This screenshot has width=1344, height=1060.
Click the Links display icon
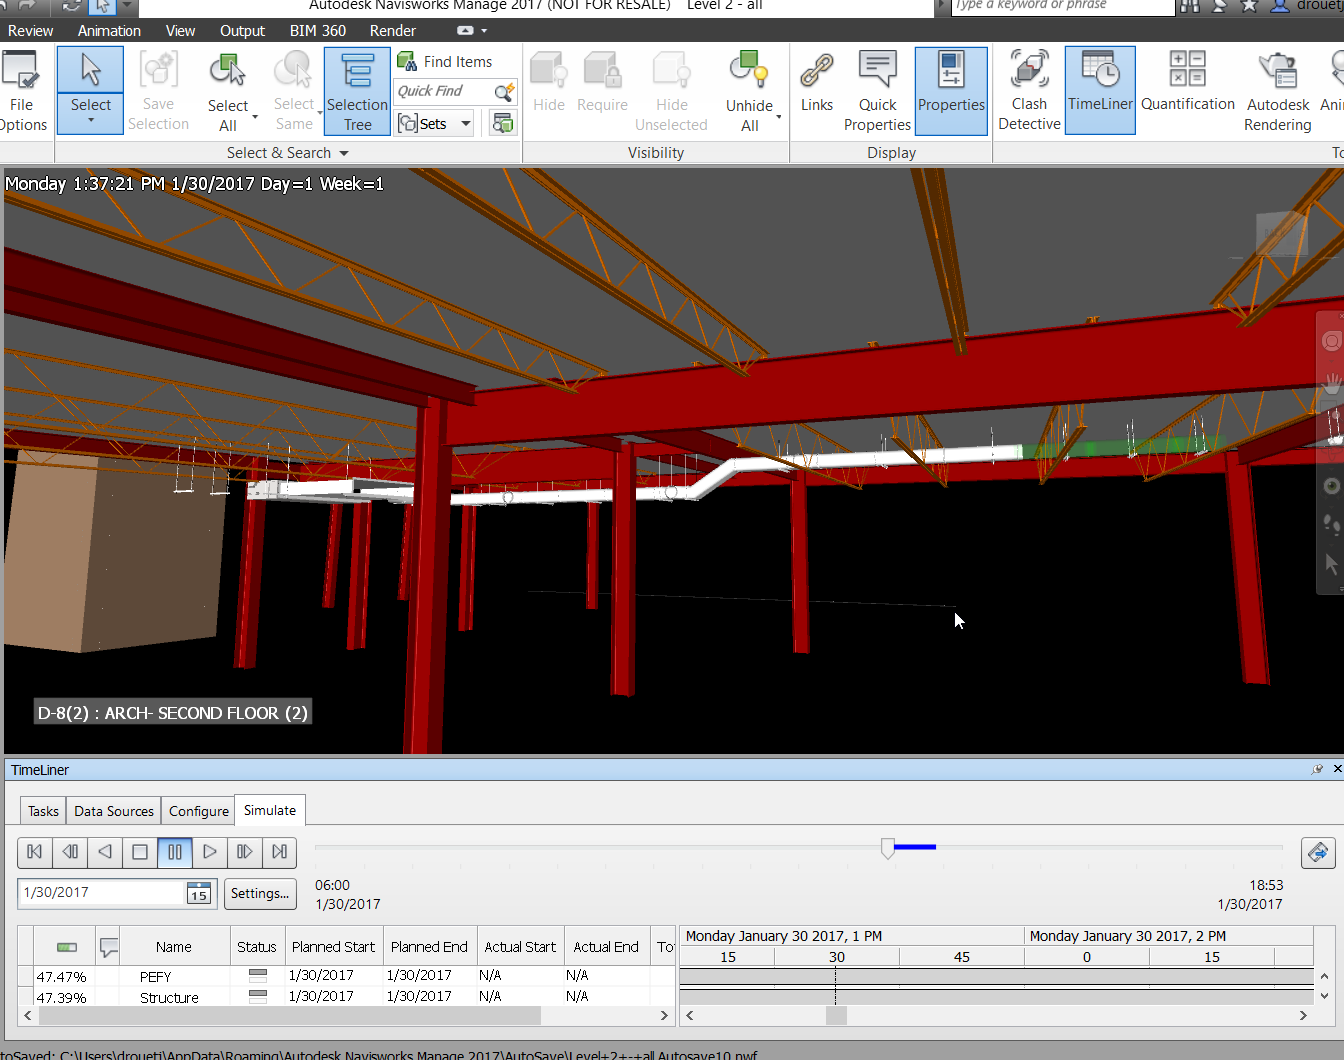[816, 90]
